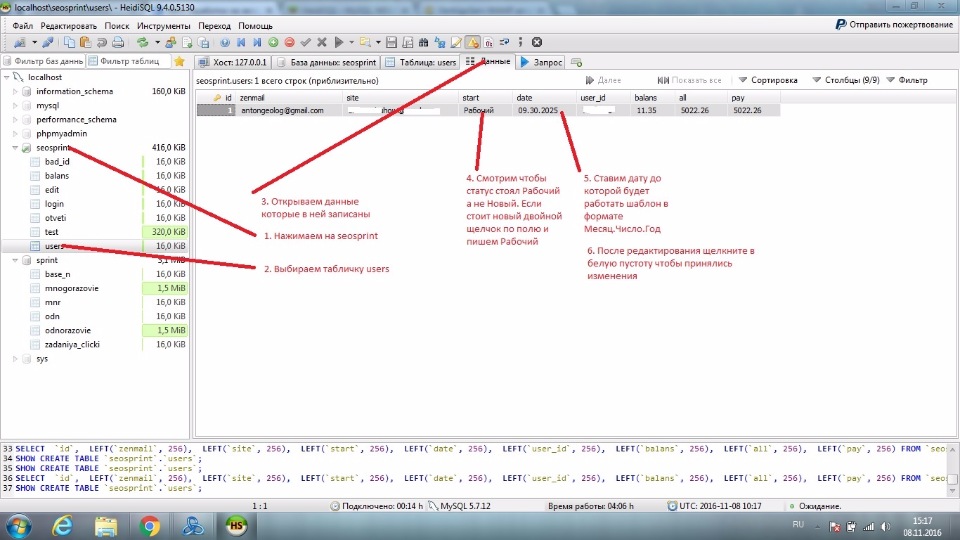Click the binoculars find text icon
The width and height of the screenshot is (960, 540).
(424, 42)
